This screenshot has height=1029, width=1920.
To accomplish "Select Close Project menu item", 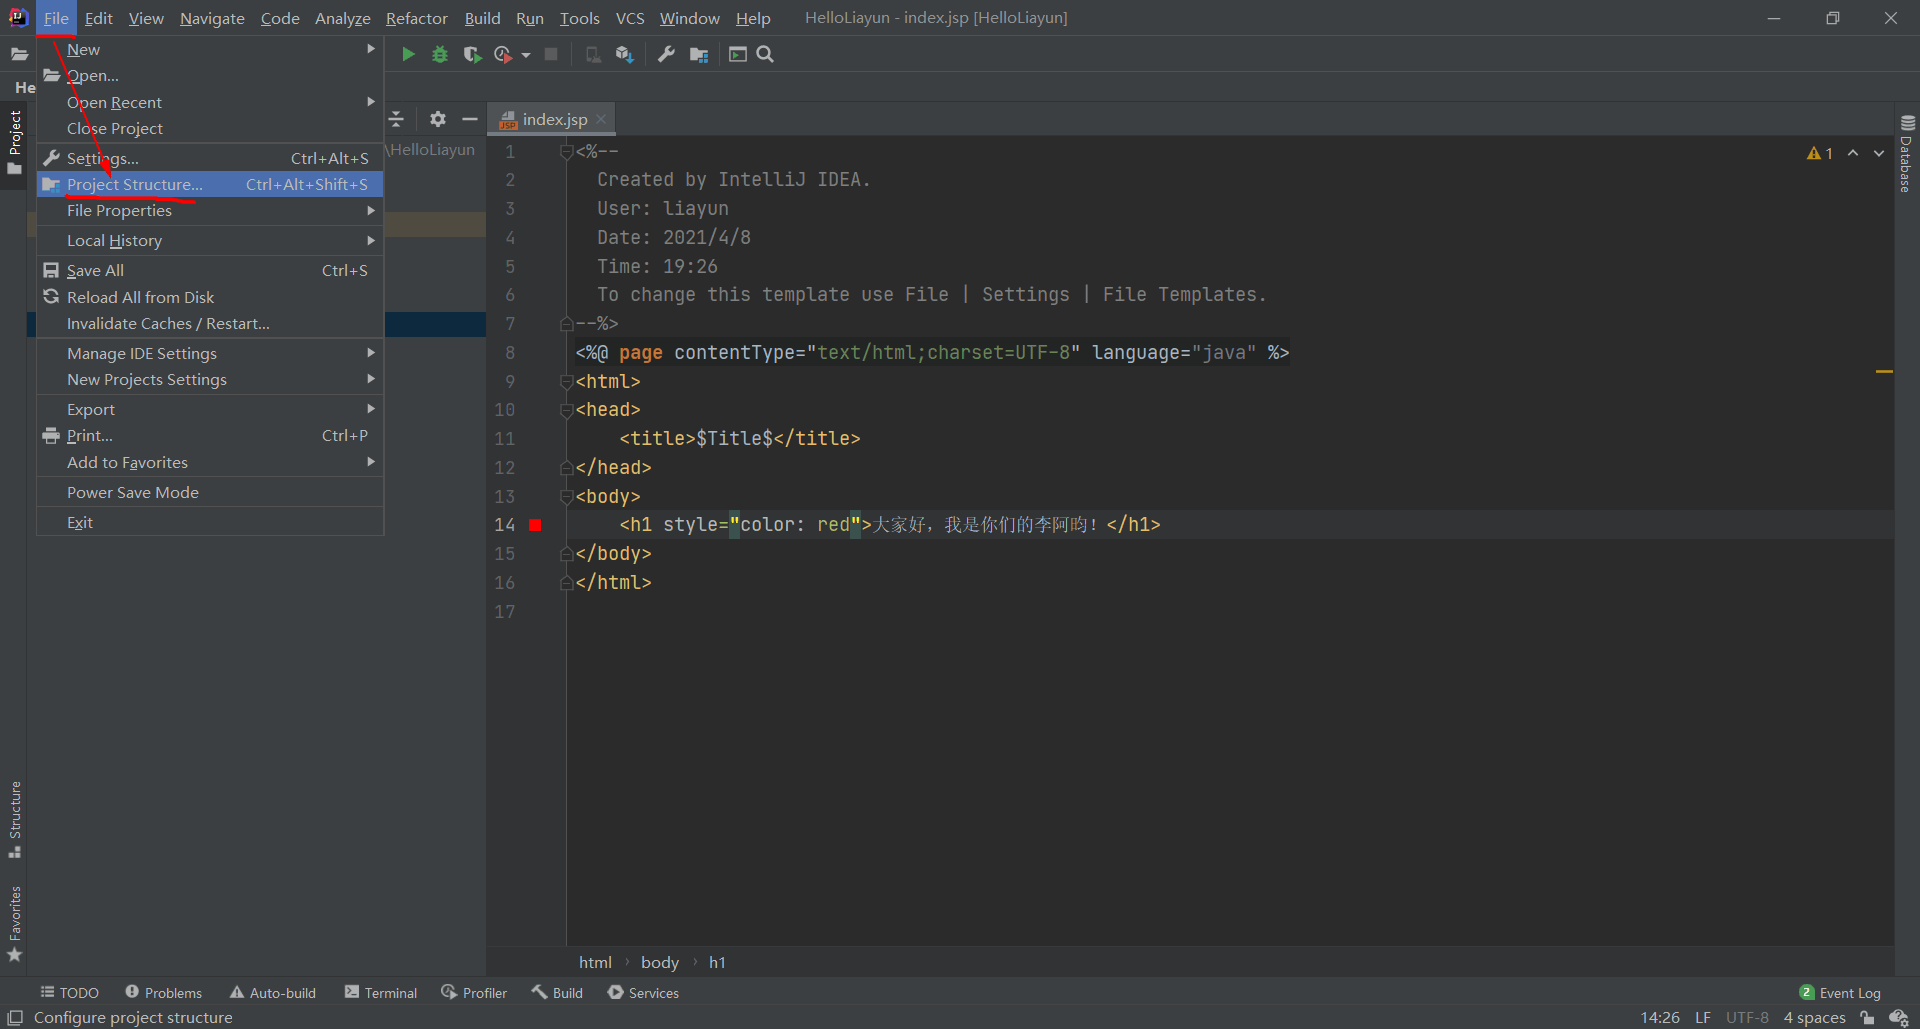I will (x=210, y=129).
